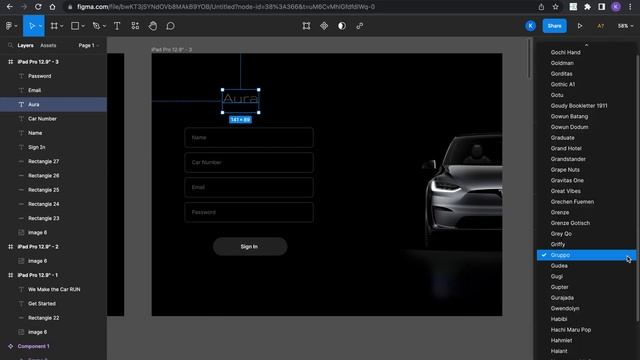The height and width of the screenshot is (360, 640).
Task: Choose the Habibi font
Action: (x=559, y=319)
